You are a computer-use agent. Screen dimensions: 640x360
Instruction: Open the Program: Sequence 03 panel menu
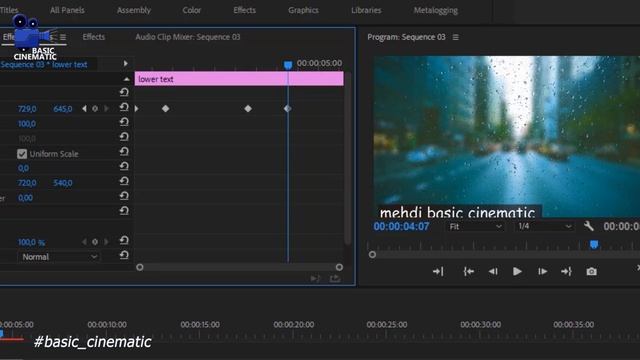456,37
